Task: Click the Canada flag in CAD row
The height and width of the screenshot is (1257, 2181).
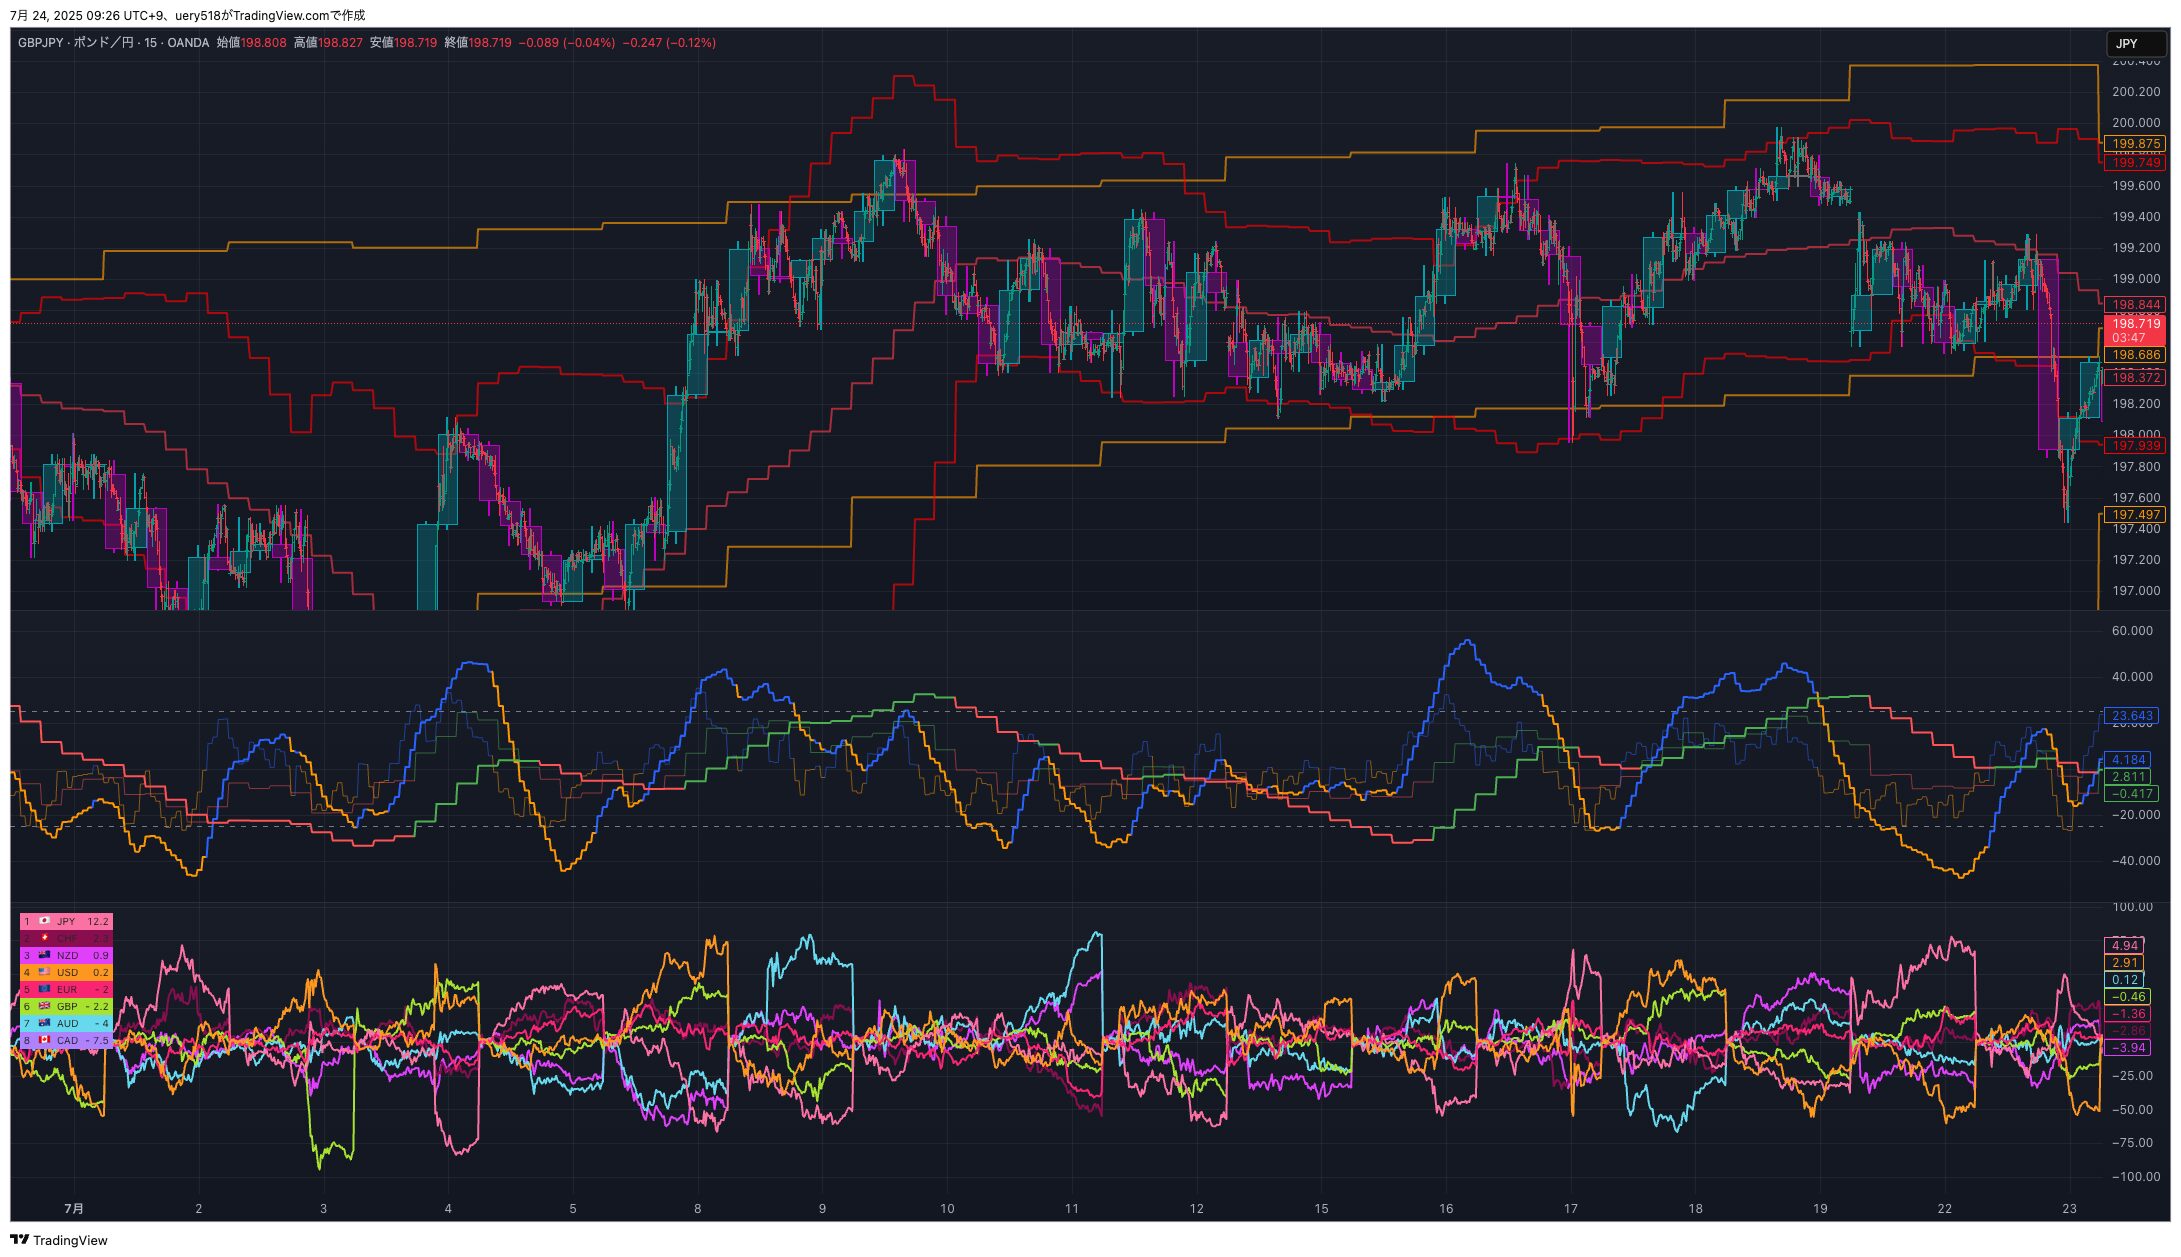Action: pos(44,1040)
